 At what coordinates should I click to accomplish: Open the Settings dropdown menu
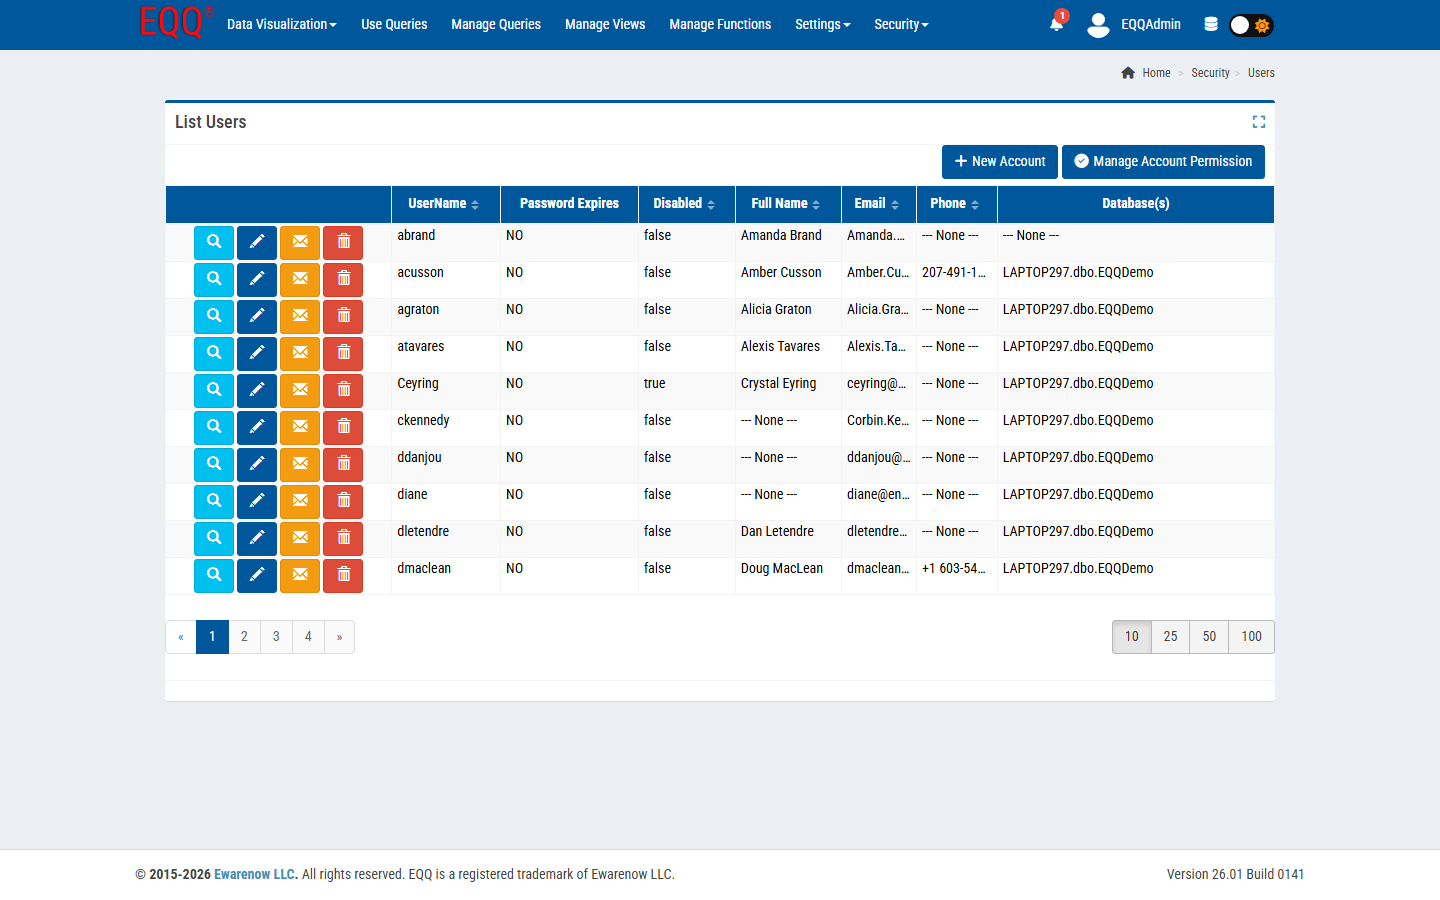point(822,24)
